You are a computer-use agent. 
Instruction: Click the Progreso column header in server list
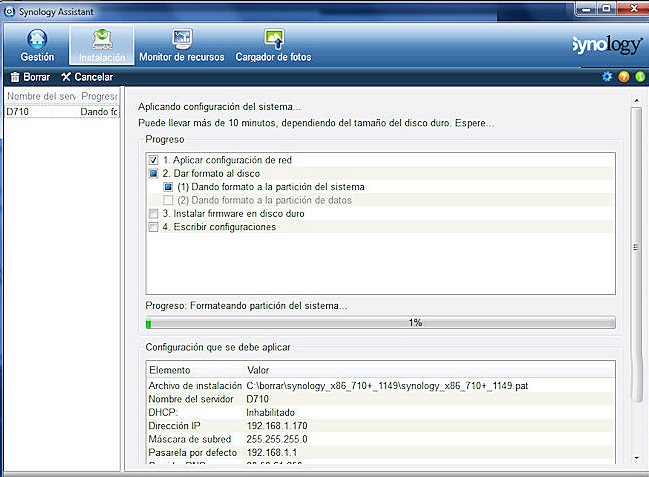tap(99, 96)
